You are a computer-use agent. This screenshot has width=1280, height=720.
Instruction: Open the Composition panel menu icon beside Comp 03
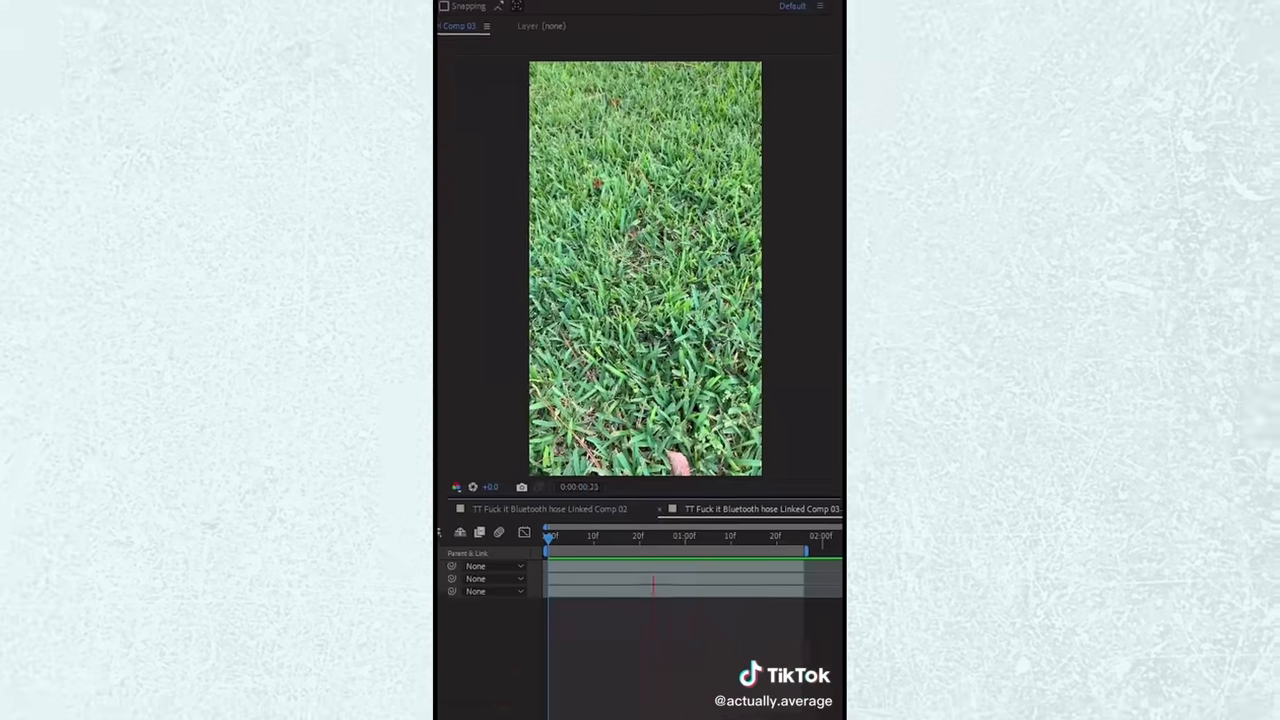coord(486,26)
